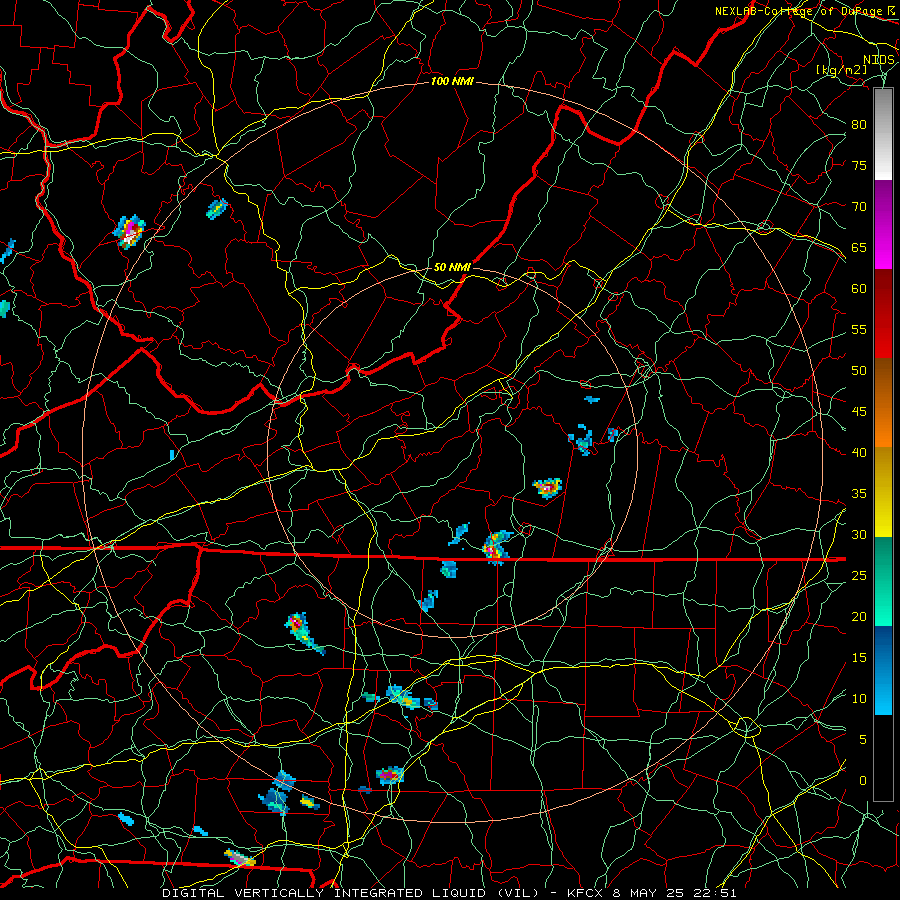This screenshot has width=900, height=900.
Task: Select the 30 value on the VIL scale
Action: click(x=859, y=535)
